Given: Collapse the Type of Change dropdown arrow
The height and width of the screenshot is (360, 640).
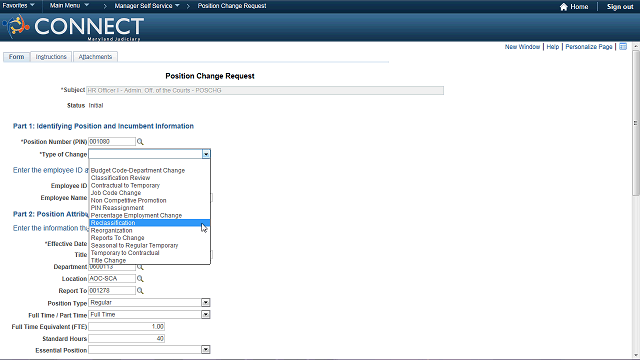Looking at the screenshot, I should [x=206, y=154].
